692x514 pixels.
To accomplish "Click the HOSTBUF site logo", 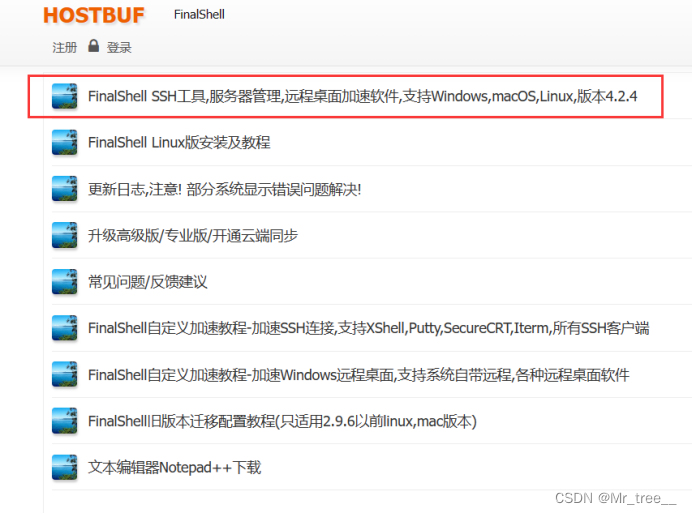I will [x=94, y=15].
